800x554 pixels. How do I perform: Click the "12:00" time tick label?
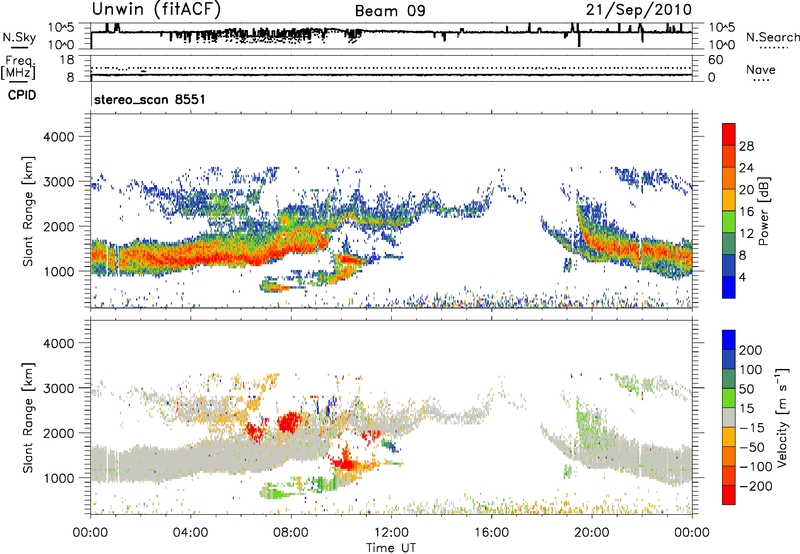click(x=391, y=533)
